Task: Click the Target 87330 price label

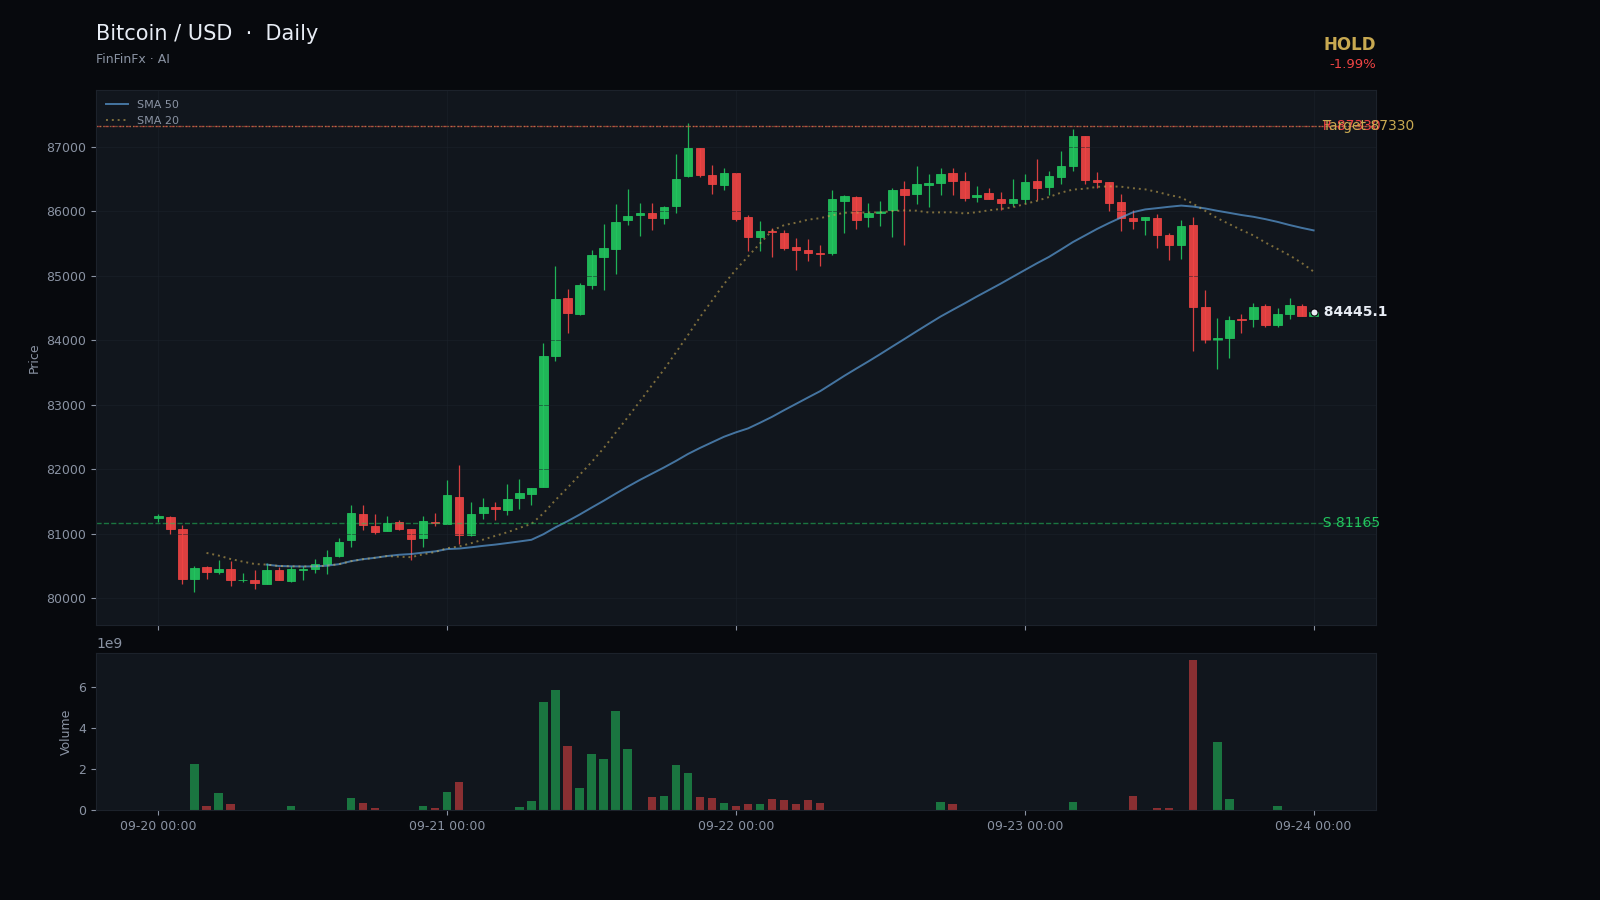Action: pos(1368,126)
